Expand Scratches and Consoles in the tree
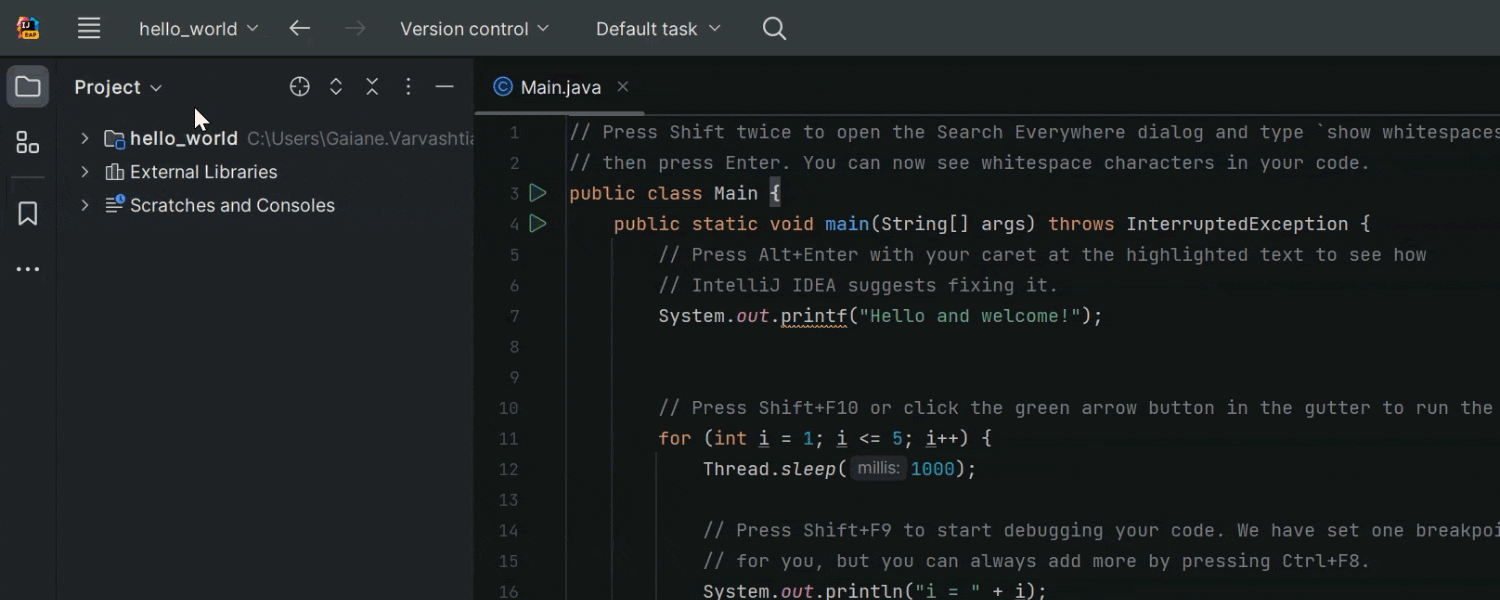The height and width of the screenshot is (600, 1500). tap(84, 205)
